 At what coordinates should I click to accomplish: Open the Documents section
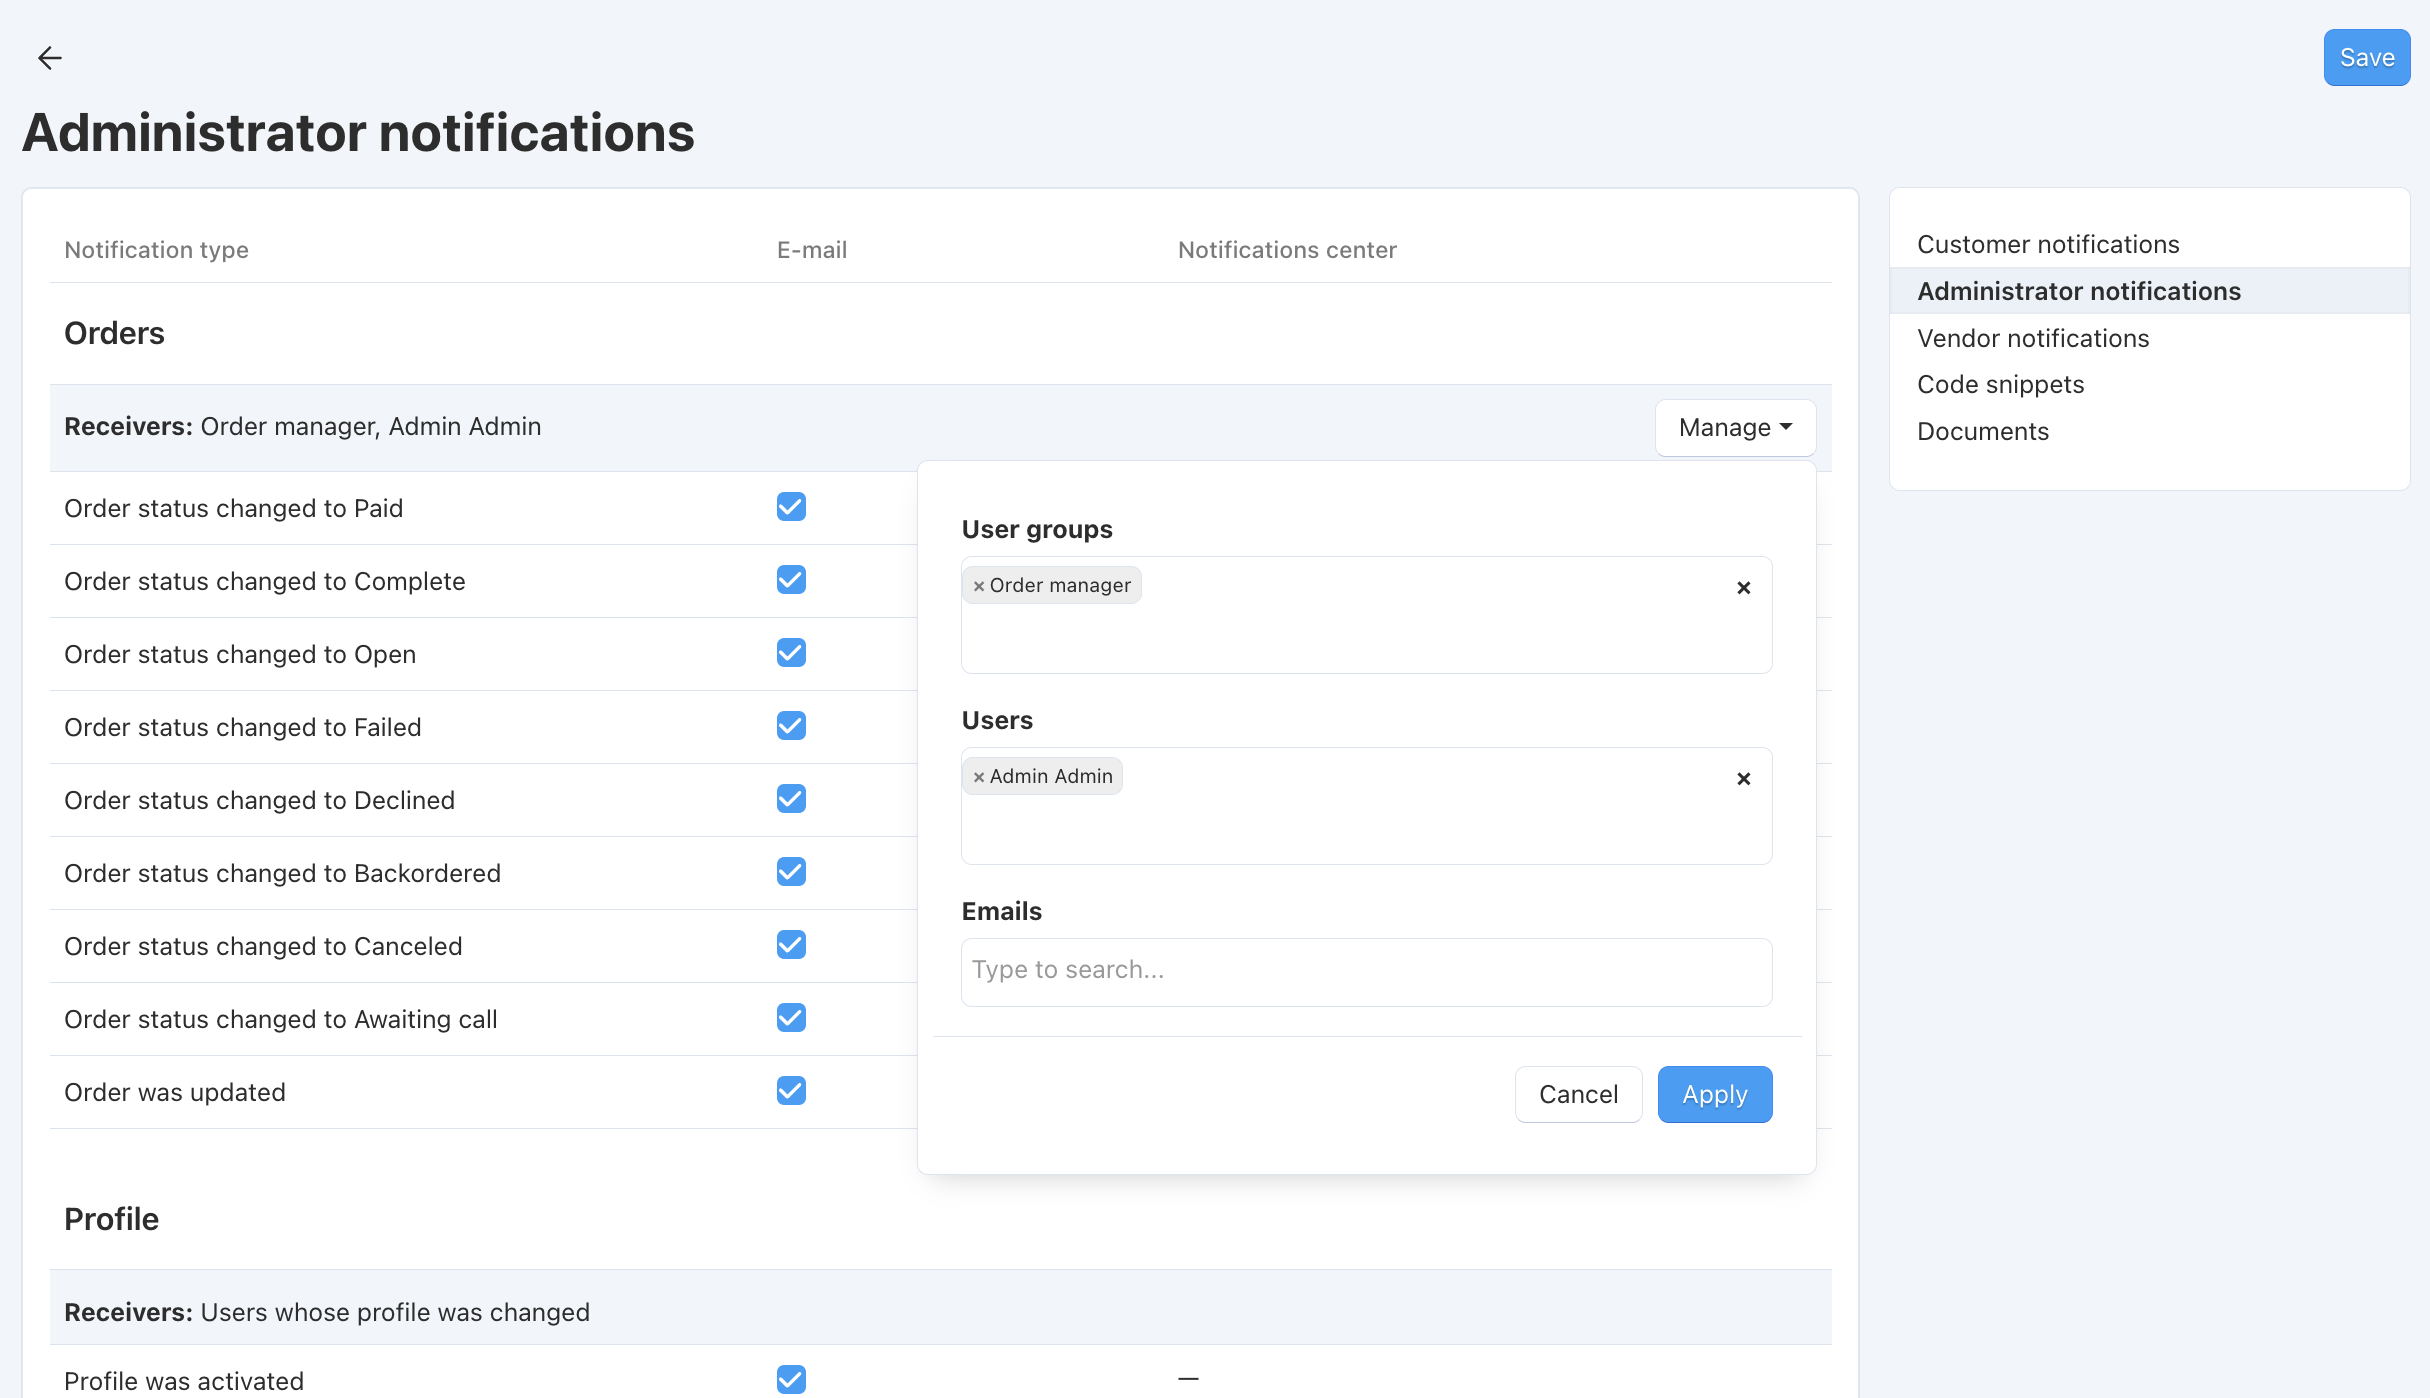[1983, 431]
